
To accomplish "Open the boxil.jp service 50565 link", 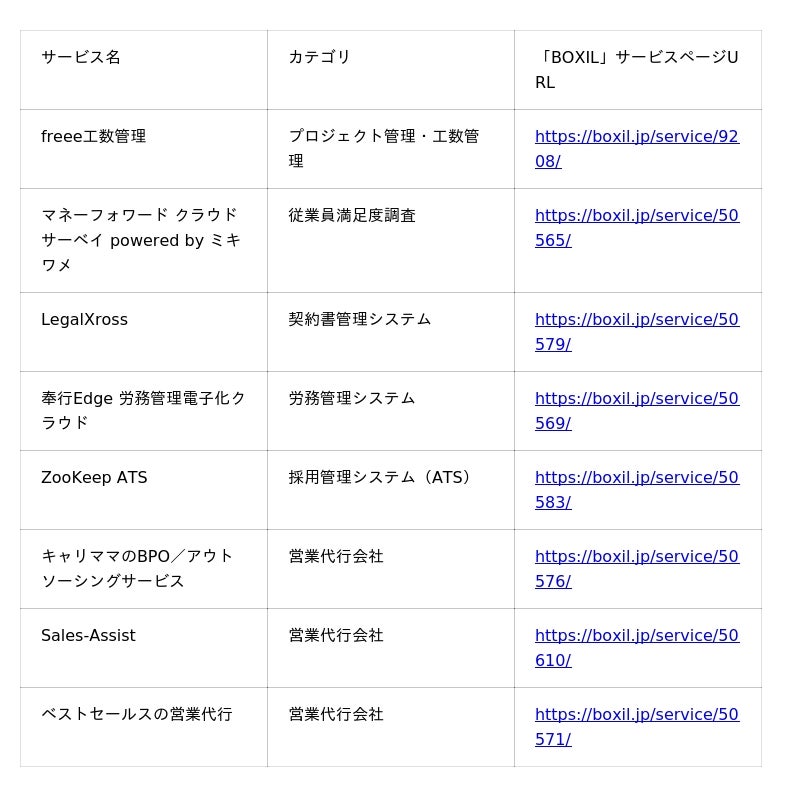I will 636,216.
